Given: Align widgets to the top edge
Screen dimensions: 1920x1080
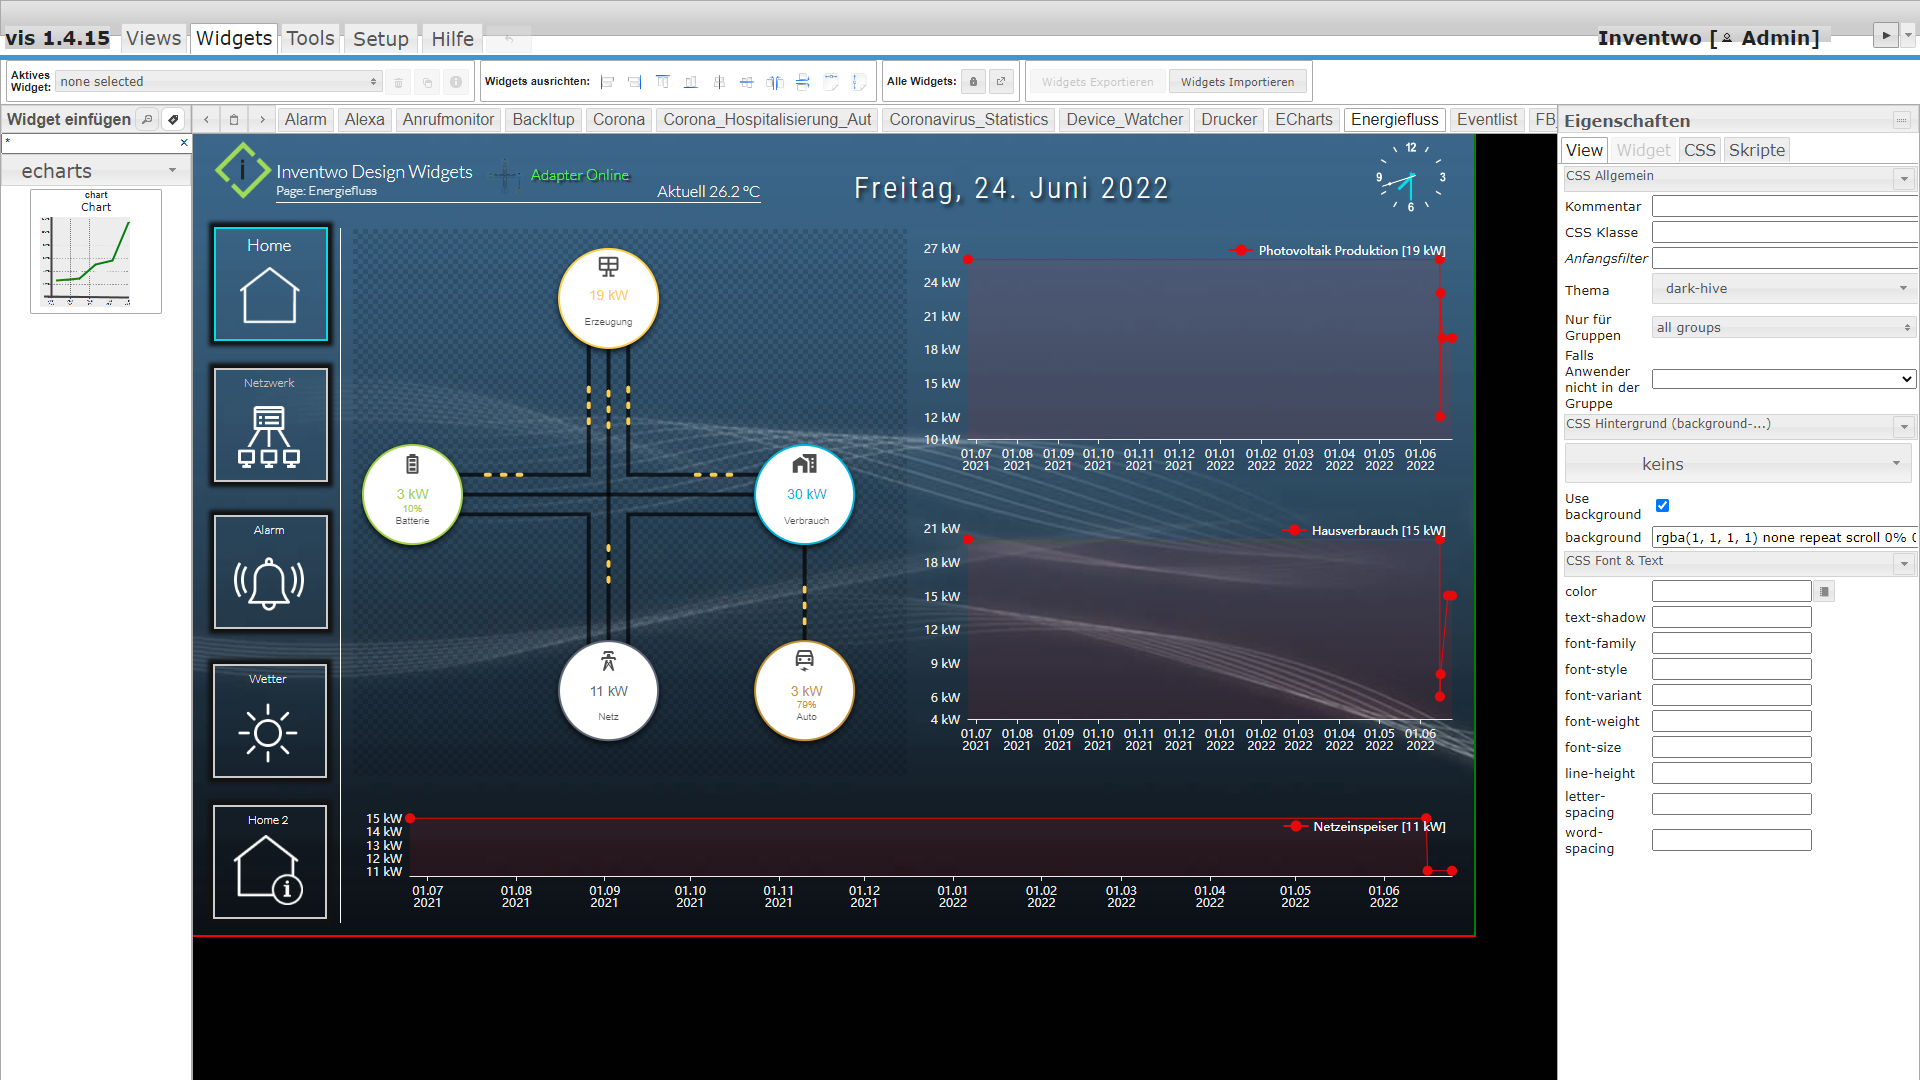Looking at the screenshot, I should coord(663,82).
